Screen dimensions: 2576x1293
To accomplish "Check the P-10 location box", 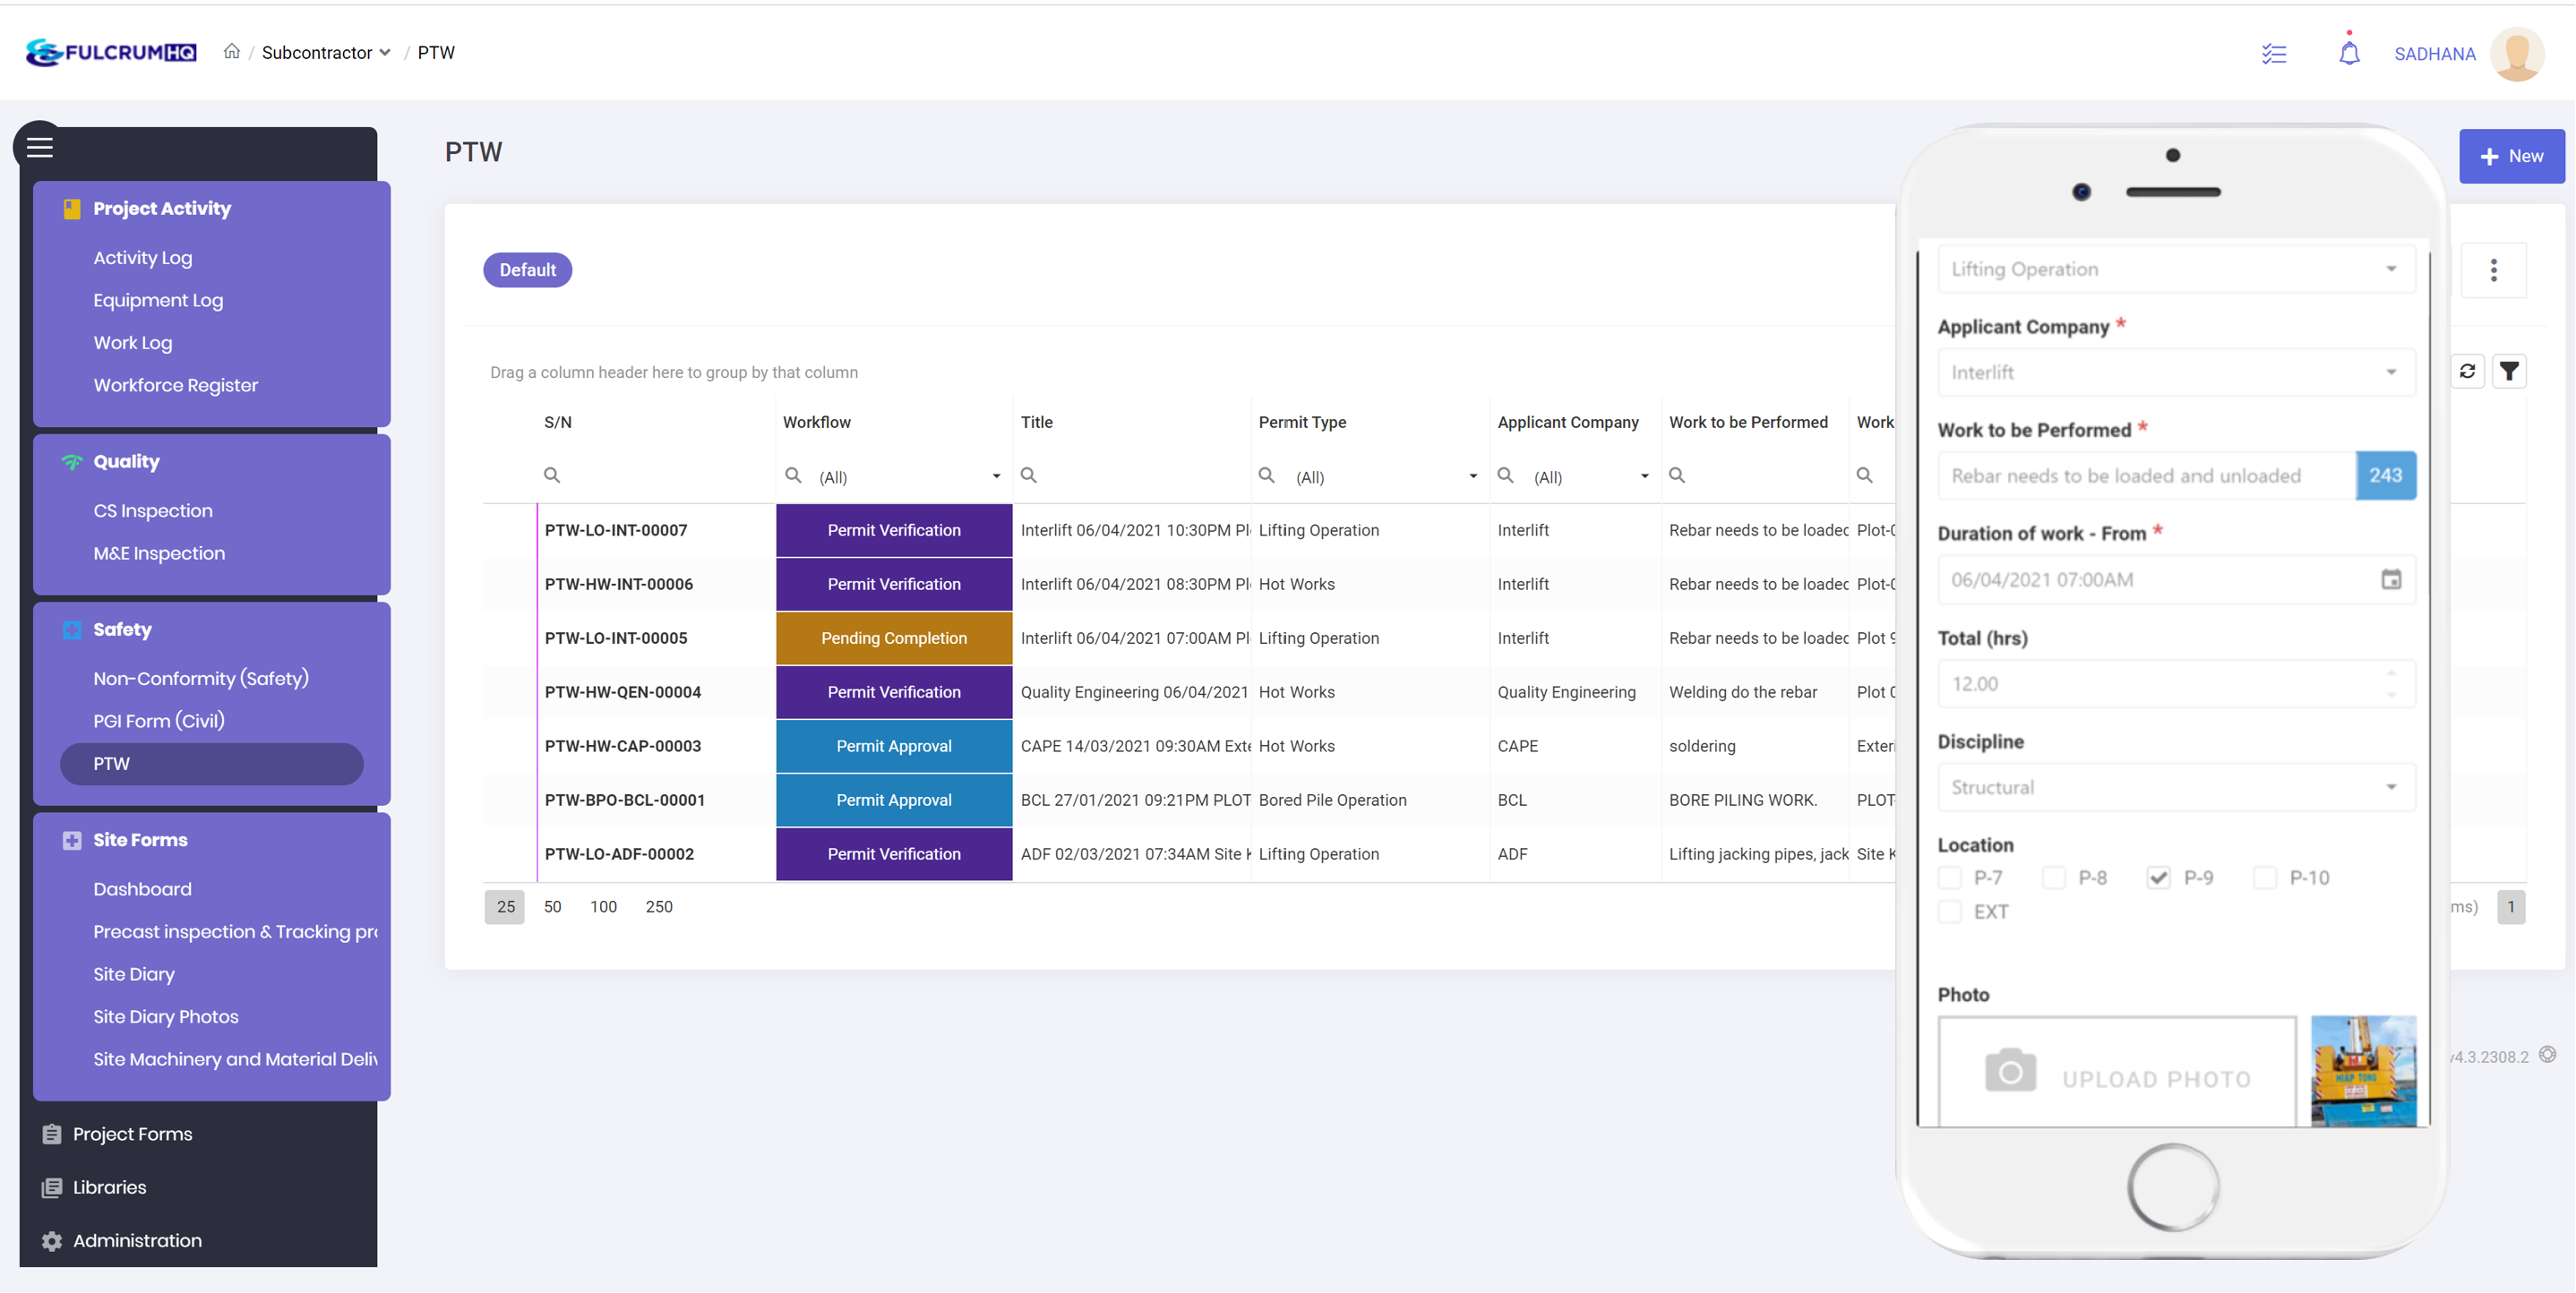I will pos(2265,877).
